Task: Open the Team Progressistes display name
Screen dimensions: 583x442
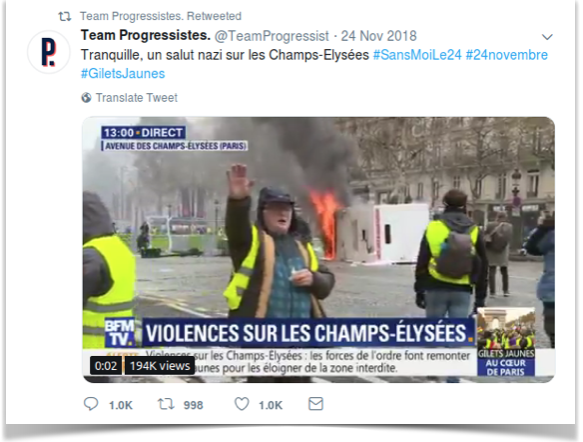Action: coord(146,35)
